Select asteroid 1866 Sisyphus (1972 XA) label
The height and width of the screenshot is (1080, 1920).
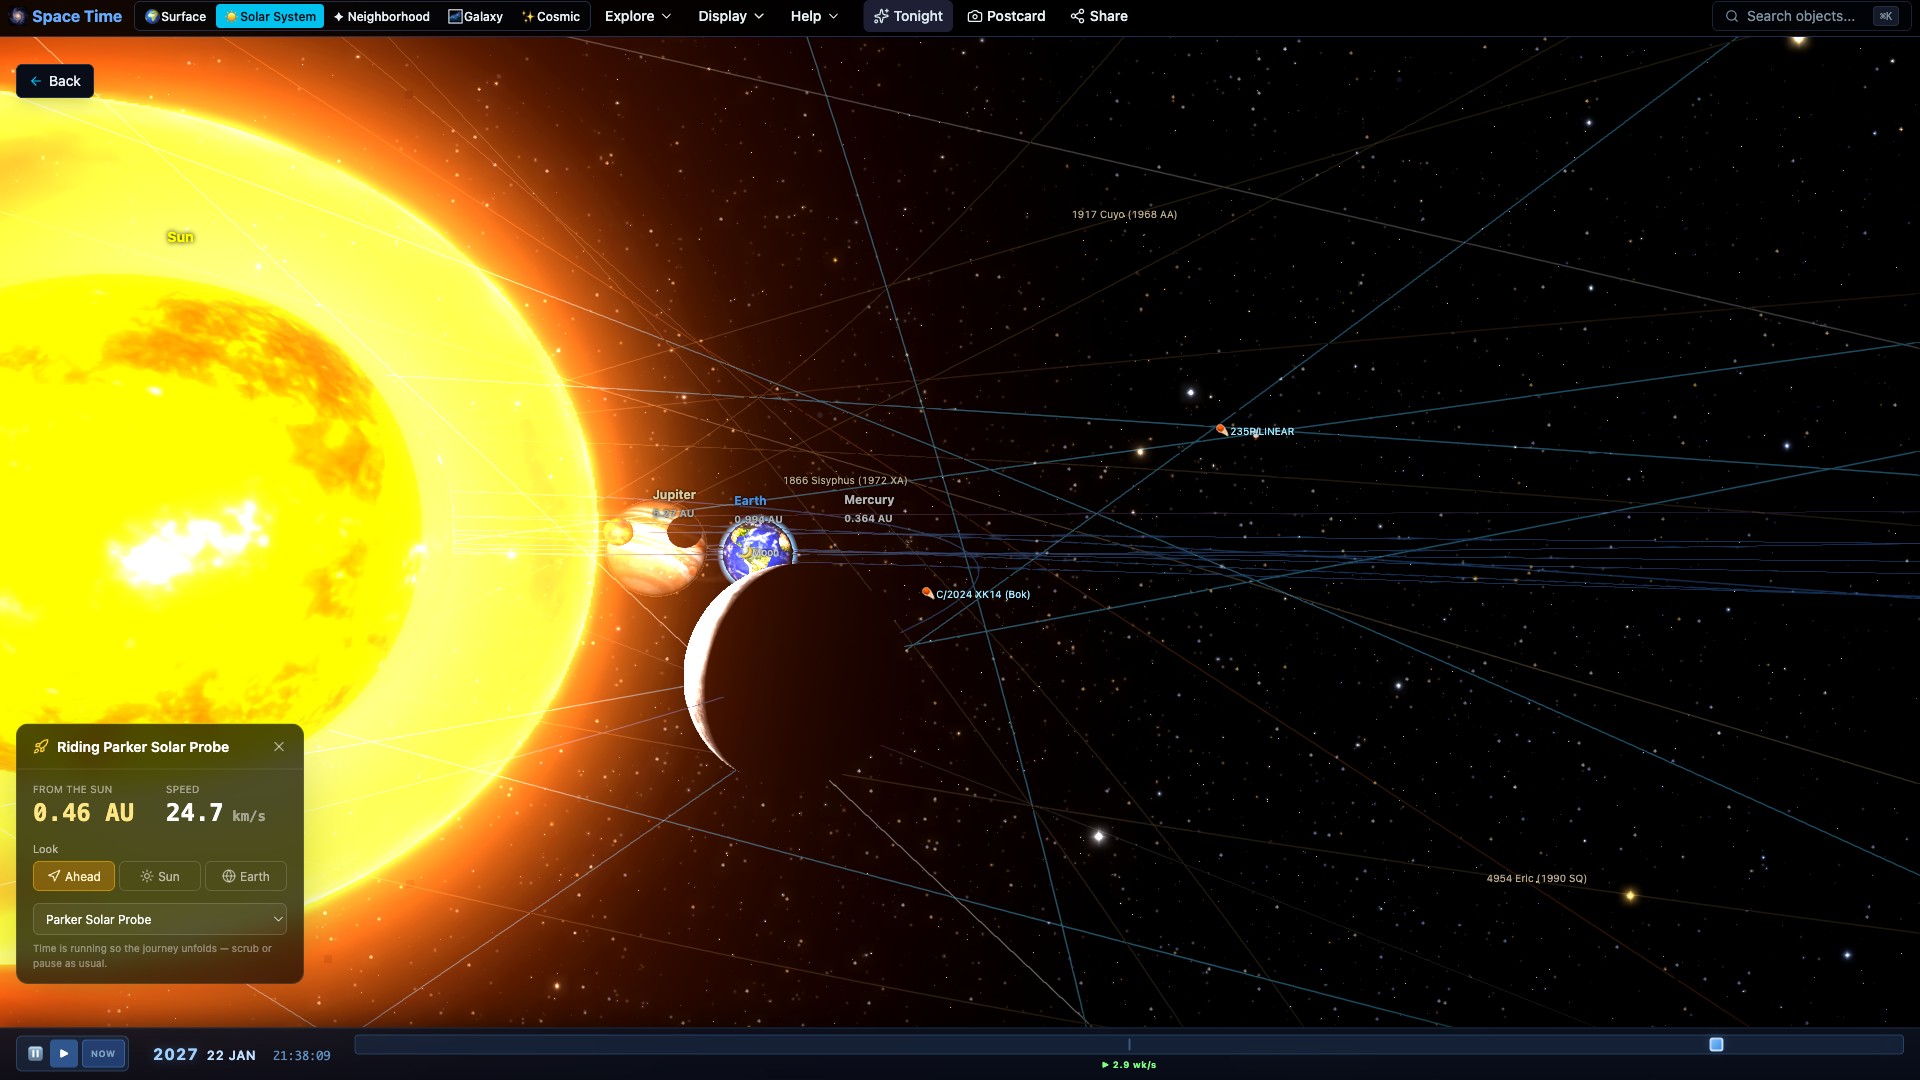(x=845, y=481)
